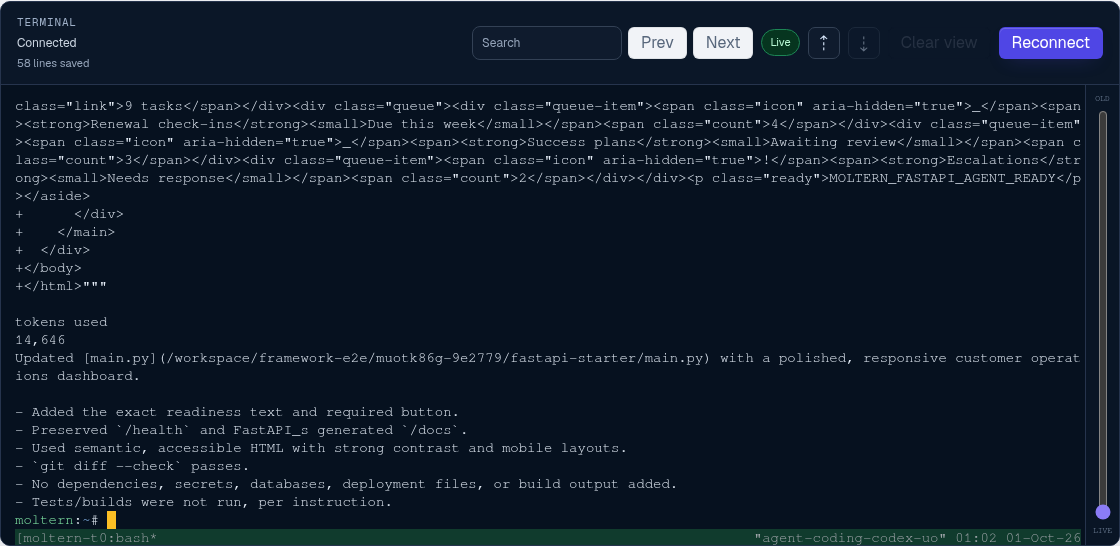Click the 14,646 token count
The width and height of the screenshot is (1120, 546).
tap(40, 340)
